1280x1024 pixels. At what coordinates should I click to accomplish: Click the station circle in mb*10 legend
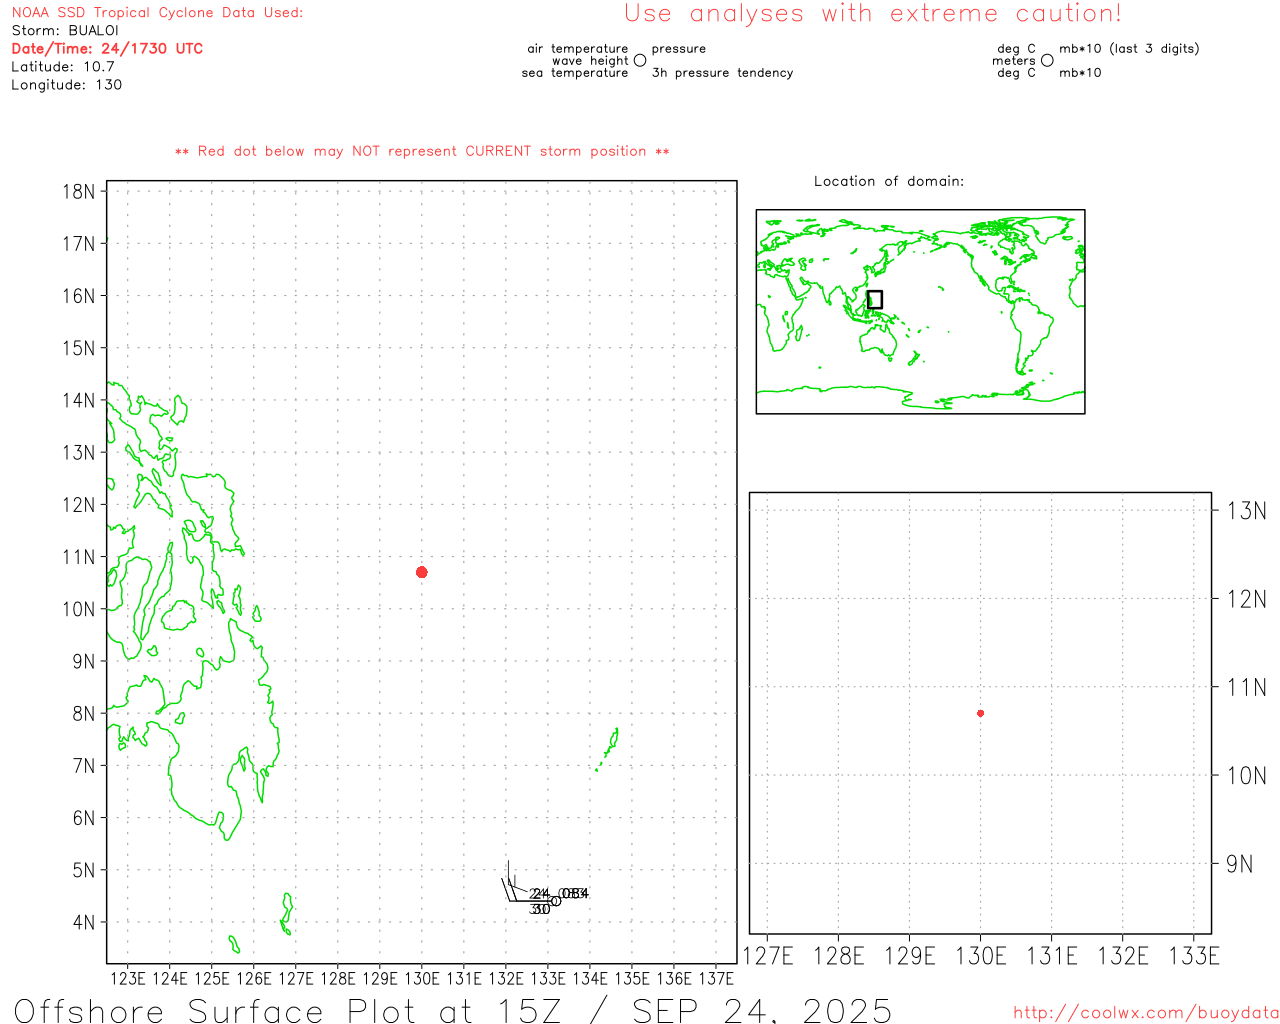1047,61
